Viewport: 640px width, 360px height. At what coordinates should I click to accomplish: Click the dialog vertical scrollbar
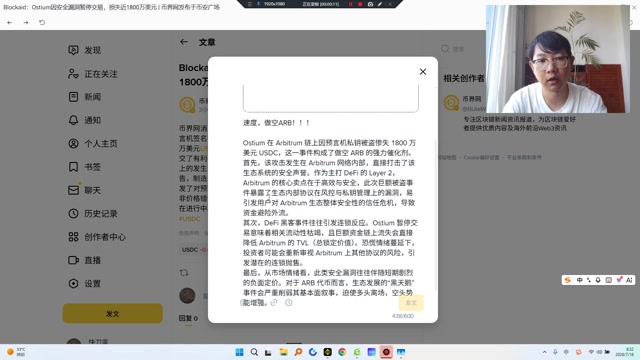(x=436, y=214)
